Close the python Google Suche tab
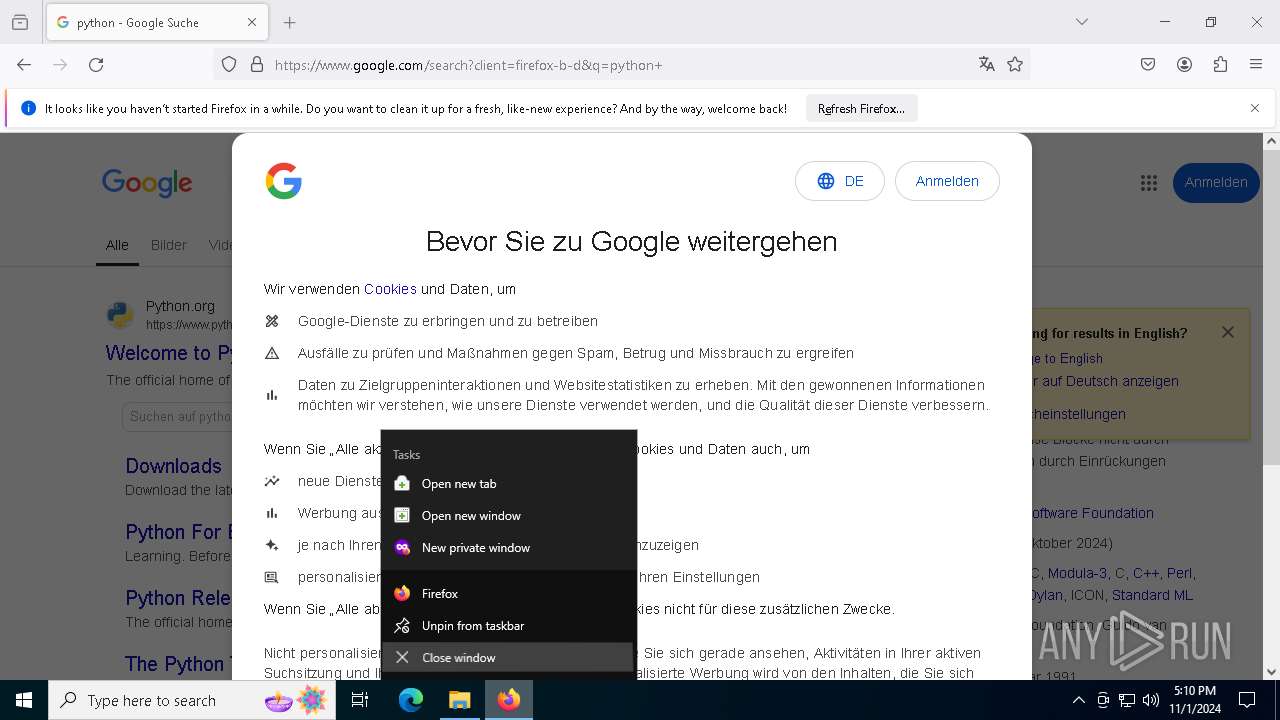 (x=252, y=22)
